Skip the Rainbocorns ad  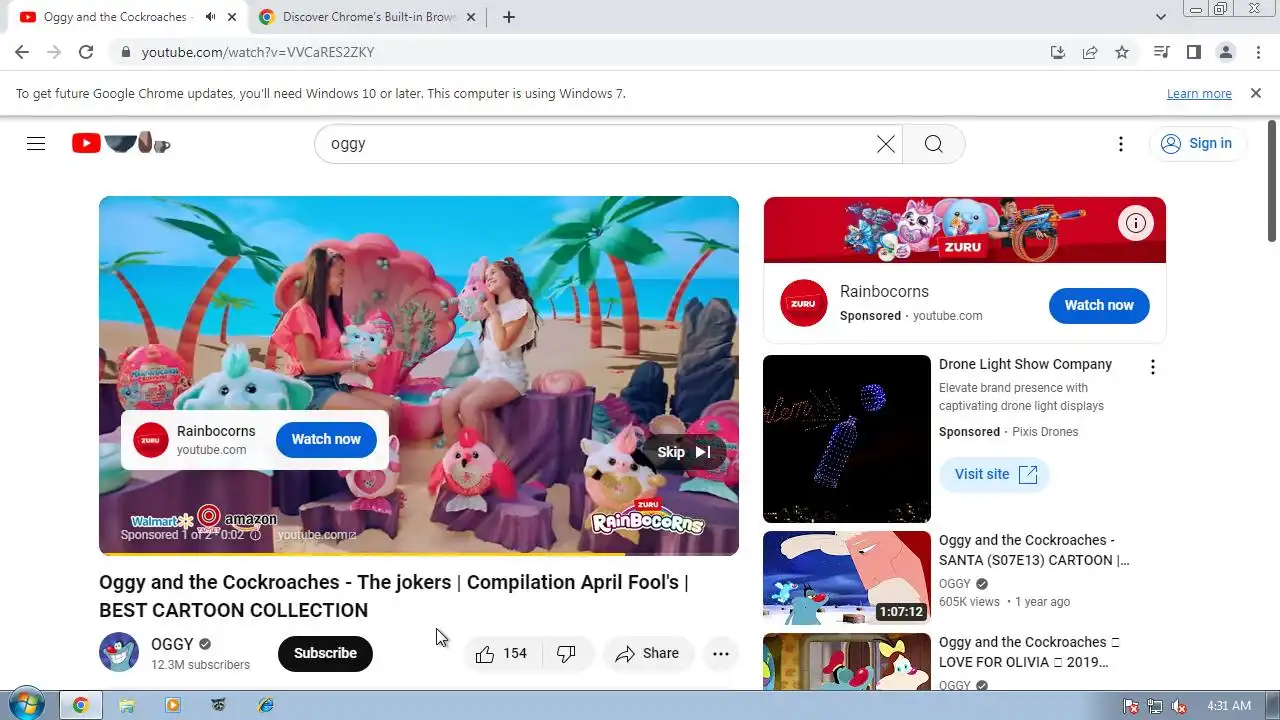tap(684, 452)
